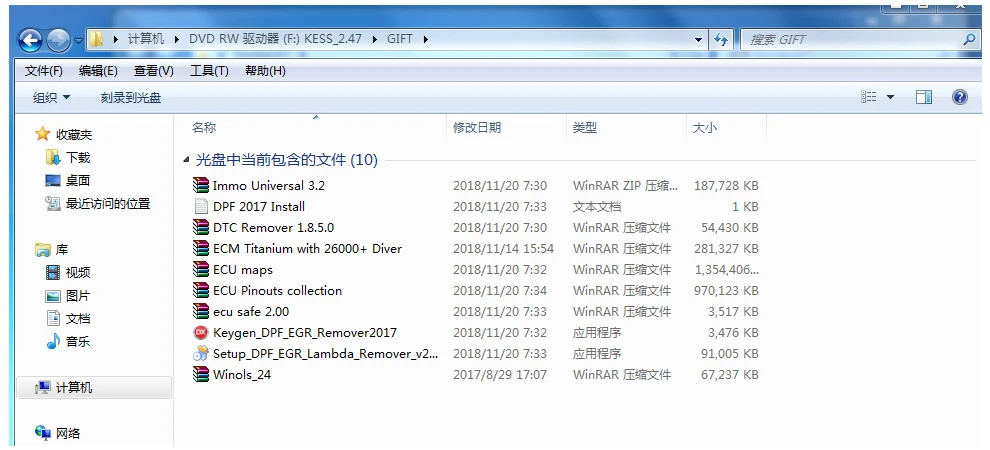Click the 下载 folder icon in sidebar
Screen dimensions: 990x450
coord(53,157)
